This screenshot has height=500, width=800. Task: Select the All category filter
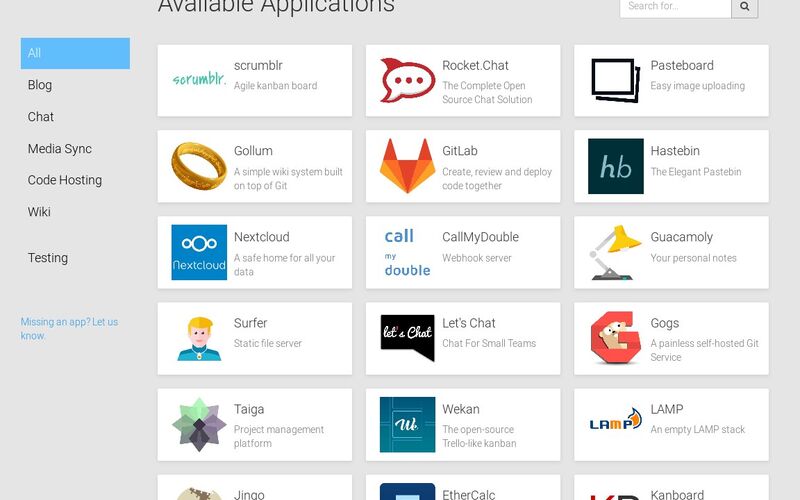point(75,53)
